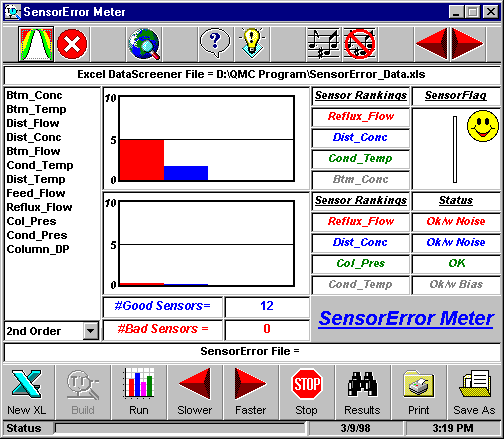Click the top toolbar left red arrow
The height and width of the screenshot is (439, 504).
pyautogui.click(x=432, y=44)
